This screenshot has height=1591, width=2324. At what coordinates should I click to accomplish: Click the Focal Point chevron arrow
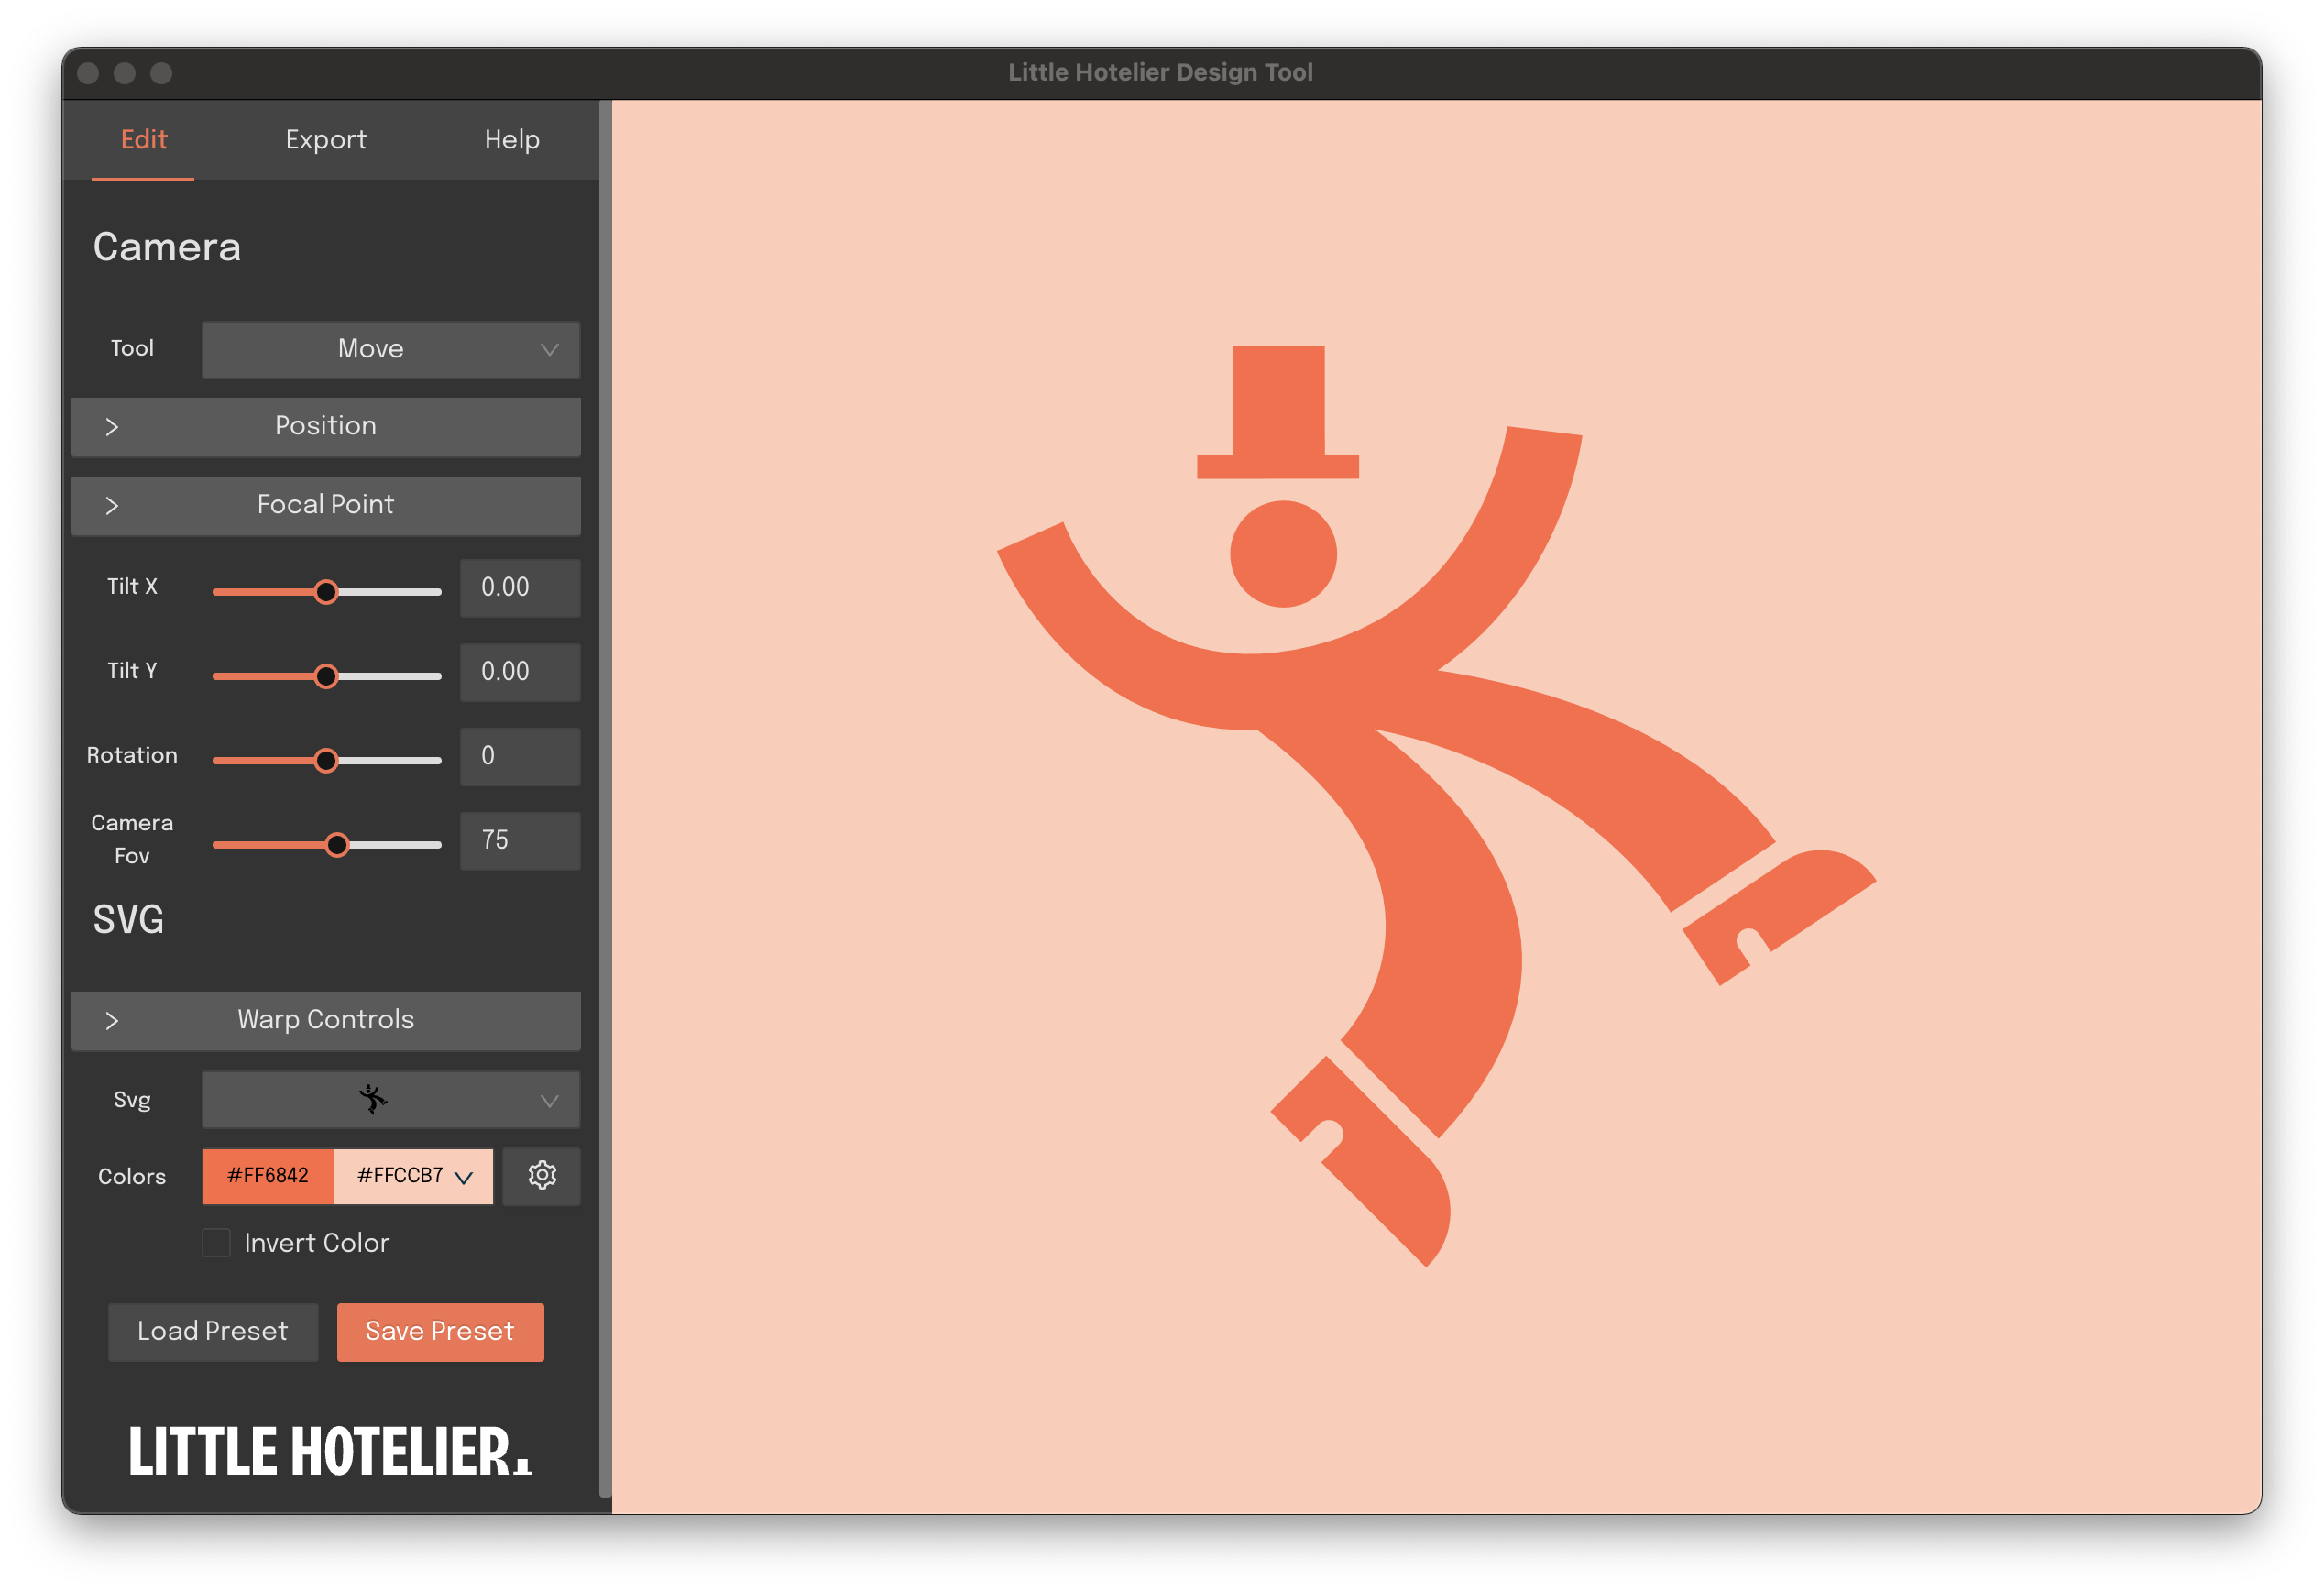(x=112, y=506)
